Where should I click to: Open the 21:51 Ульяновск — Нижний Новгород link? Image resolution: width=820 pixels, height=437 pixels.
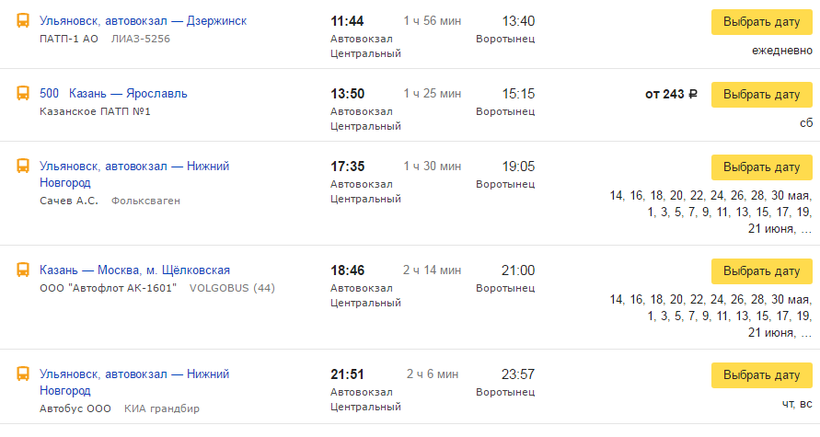(x=134, y=382)
